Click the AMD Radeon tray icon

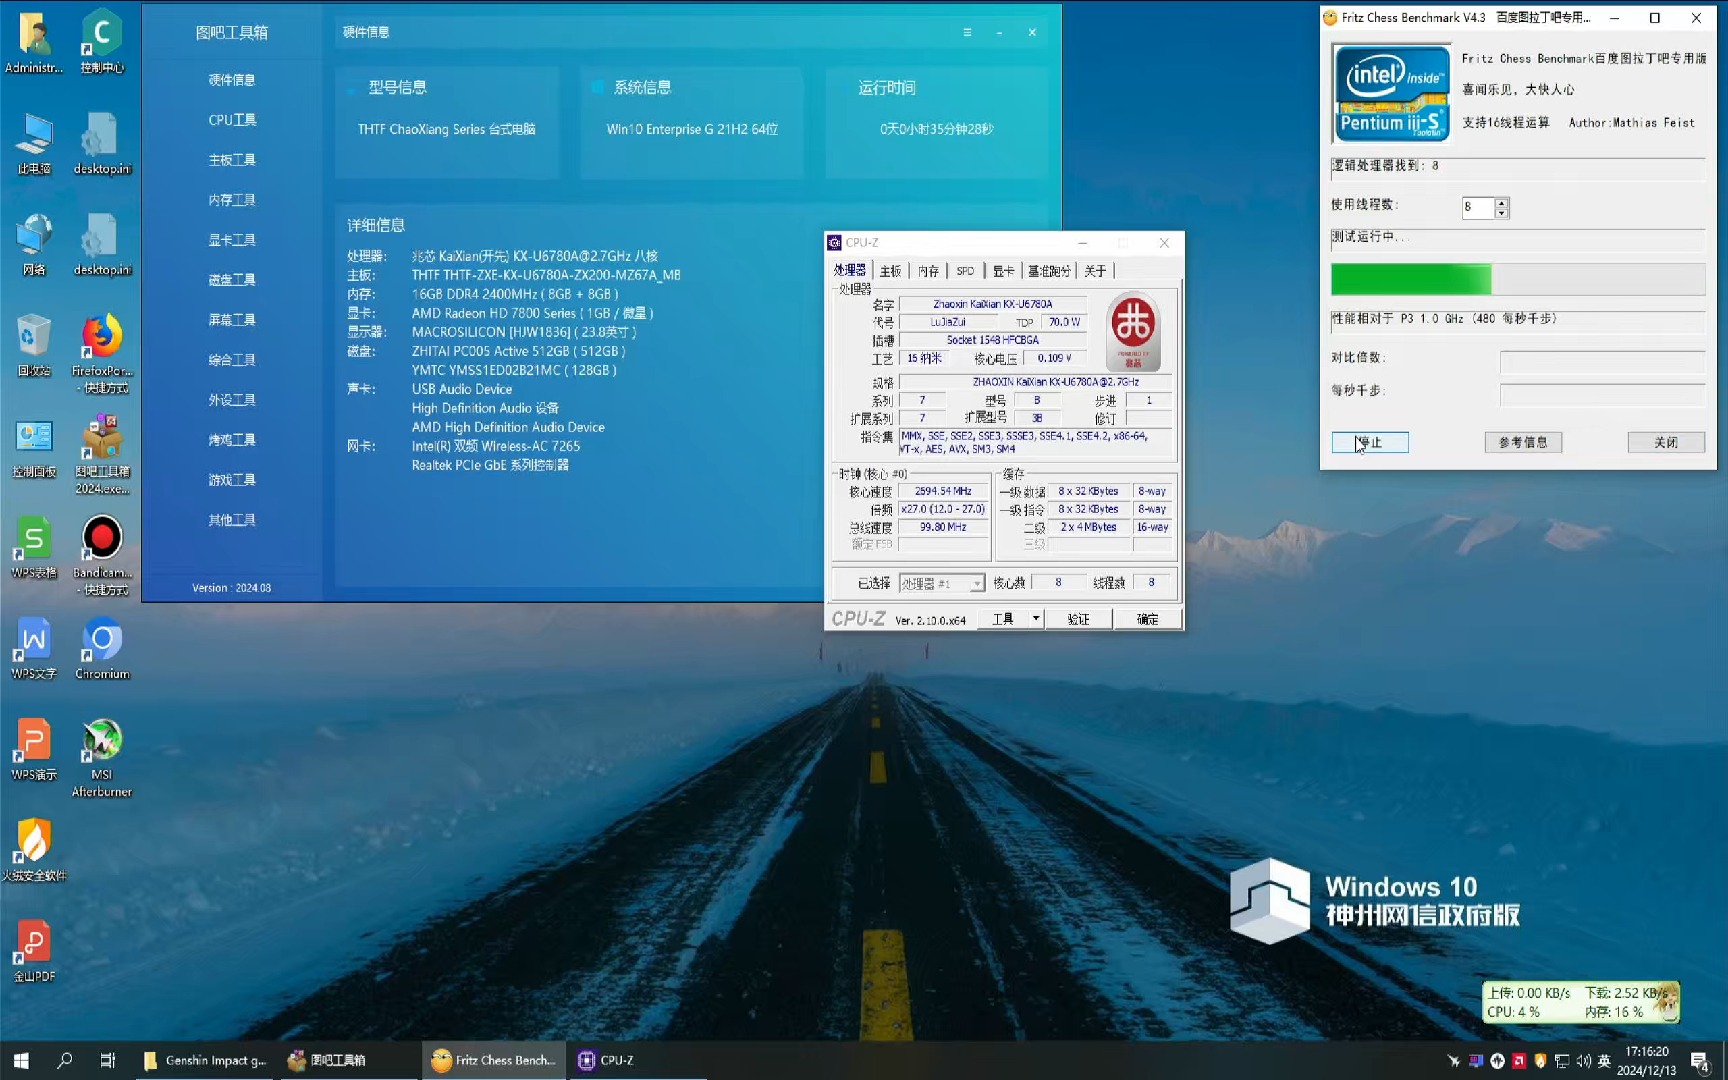point(1519,1061)
